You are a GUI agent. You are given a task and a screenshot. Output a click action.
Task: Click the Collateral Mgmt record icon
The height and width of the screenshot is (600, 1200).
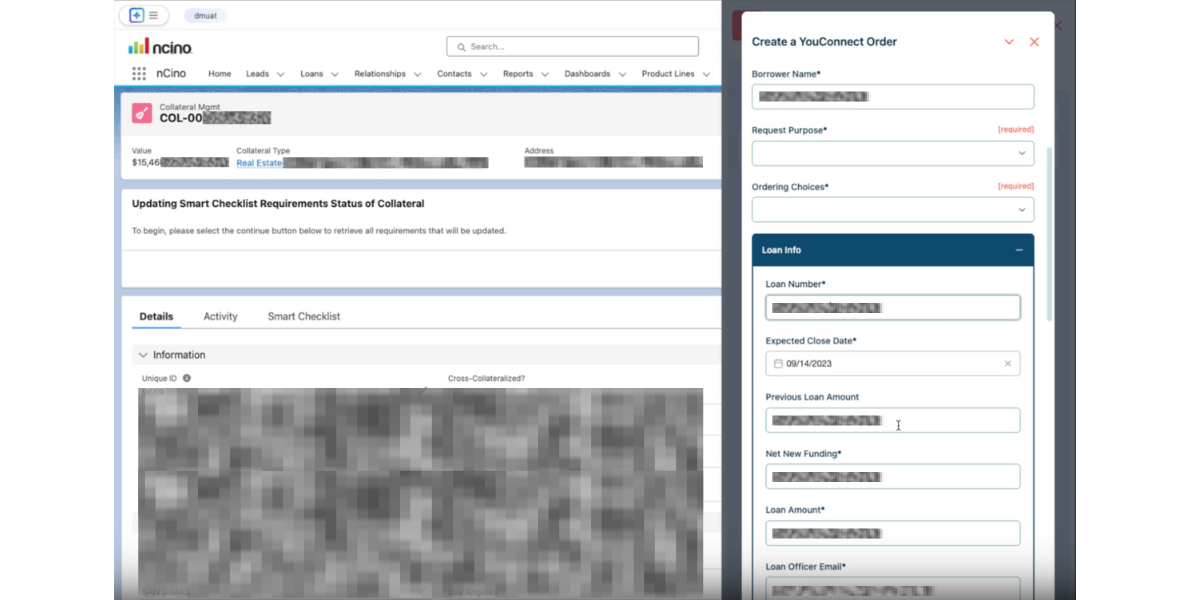[x=142, y=113]
